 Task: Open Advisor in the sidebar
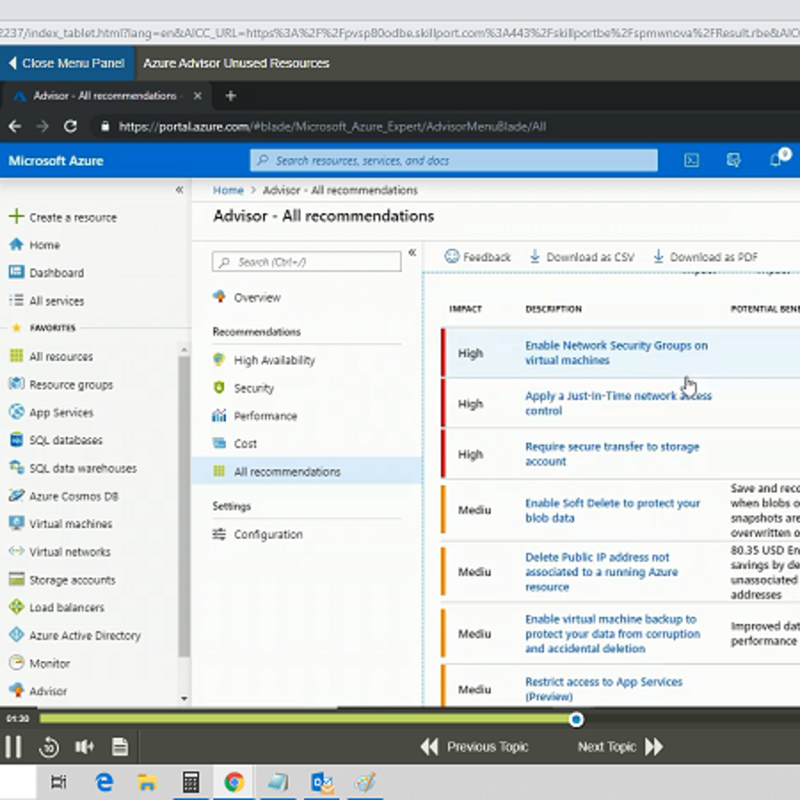pyautogui.click(x=38, y=691)
